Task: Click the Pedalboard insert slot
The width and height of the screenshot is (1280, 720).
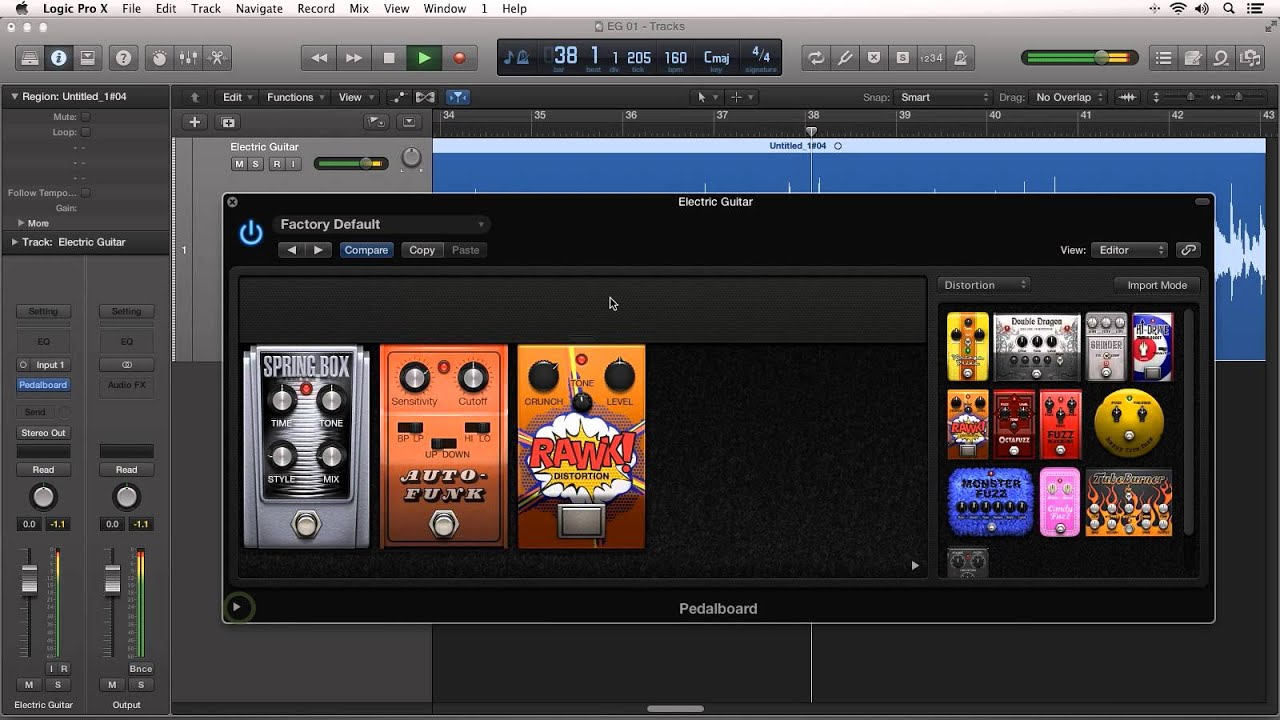Action: (x=43, y=385)
